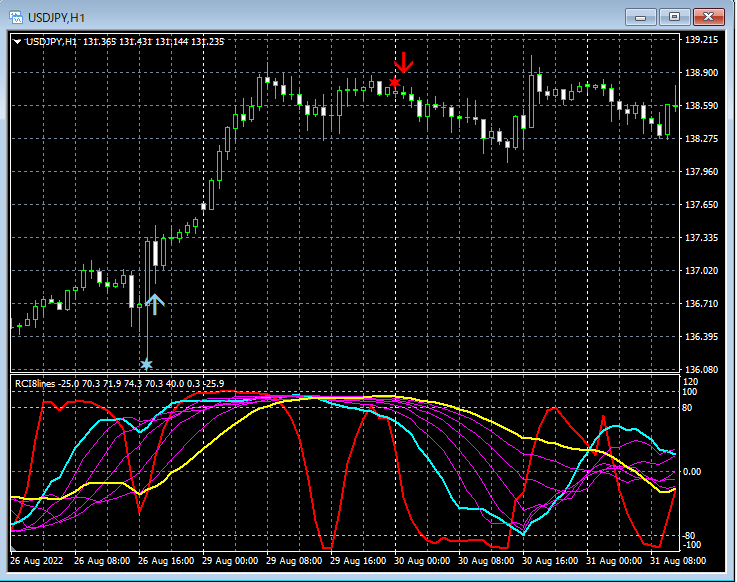737x582 pixels.
Task: Maximize the USDJPY,H1 chart window
Action: pos(674,17)
